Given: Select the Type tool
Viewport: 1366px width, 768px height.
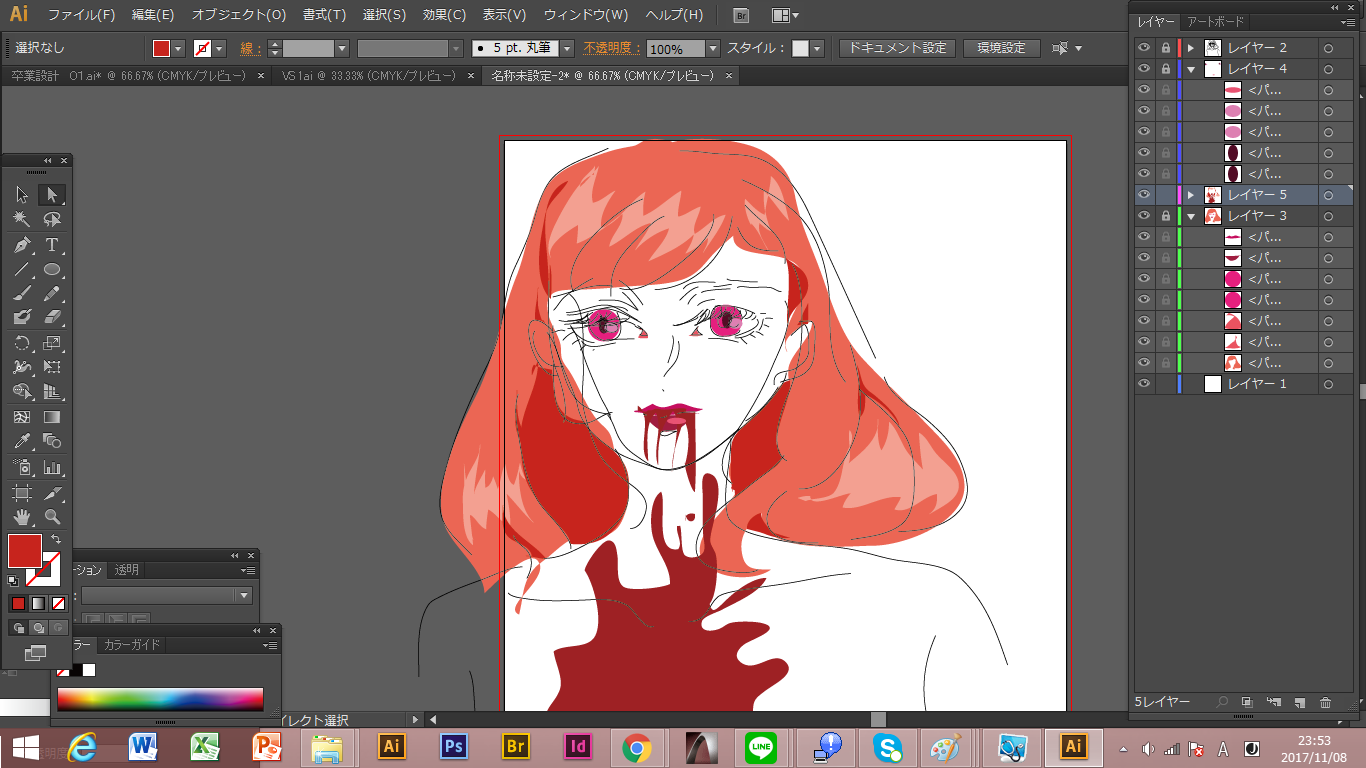Looking at the screenshot, I should pyautogui.click(x=52, y=245).
